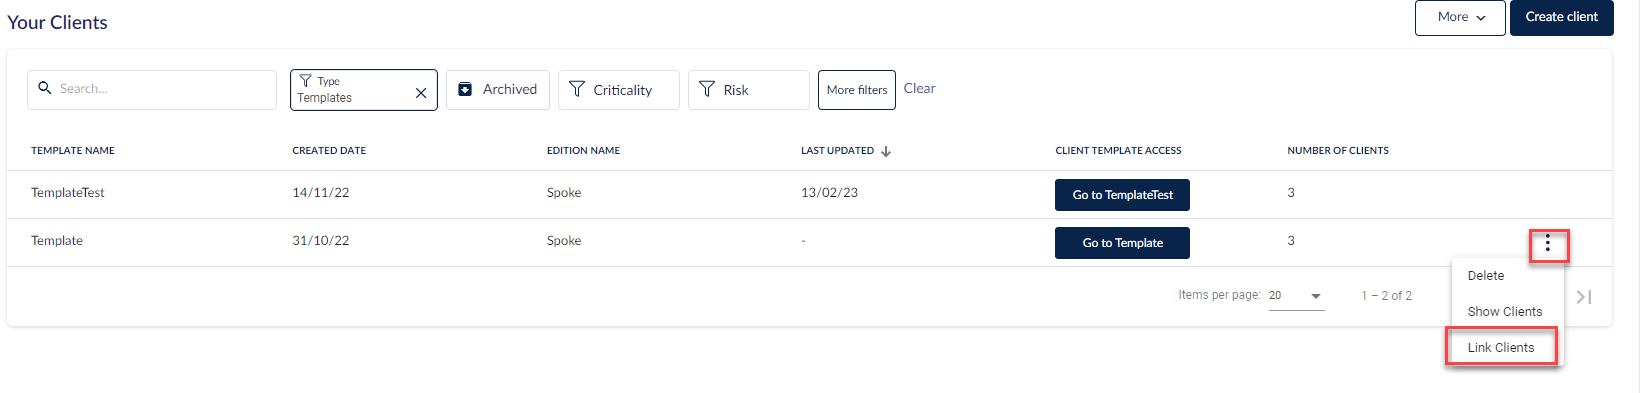
Task: Jump to last page with pagination icon
Action: [1584, 296]
